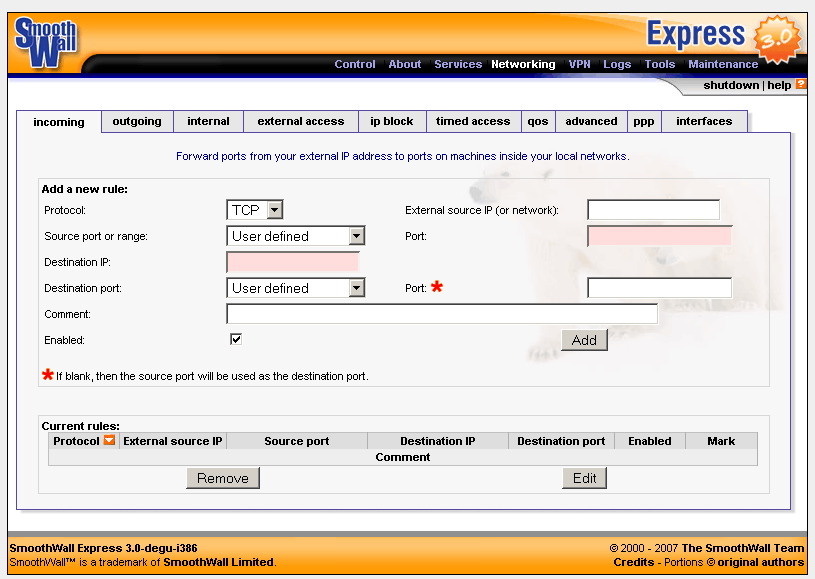This screenshot has height=579, width=815.
Task: Open the Maintenance menu
Action: pos(723,64)
